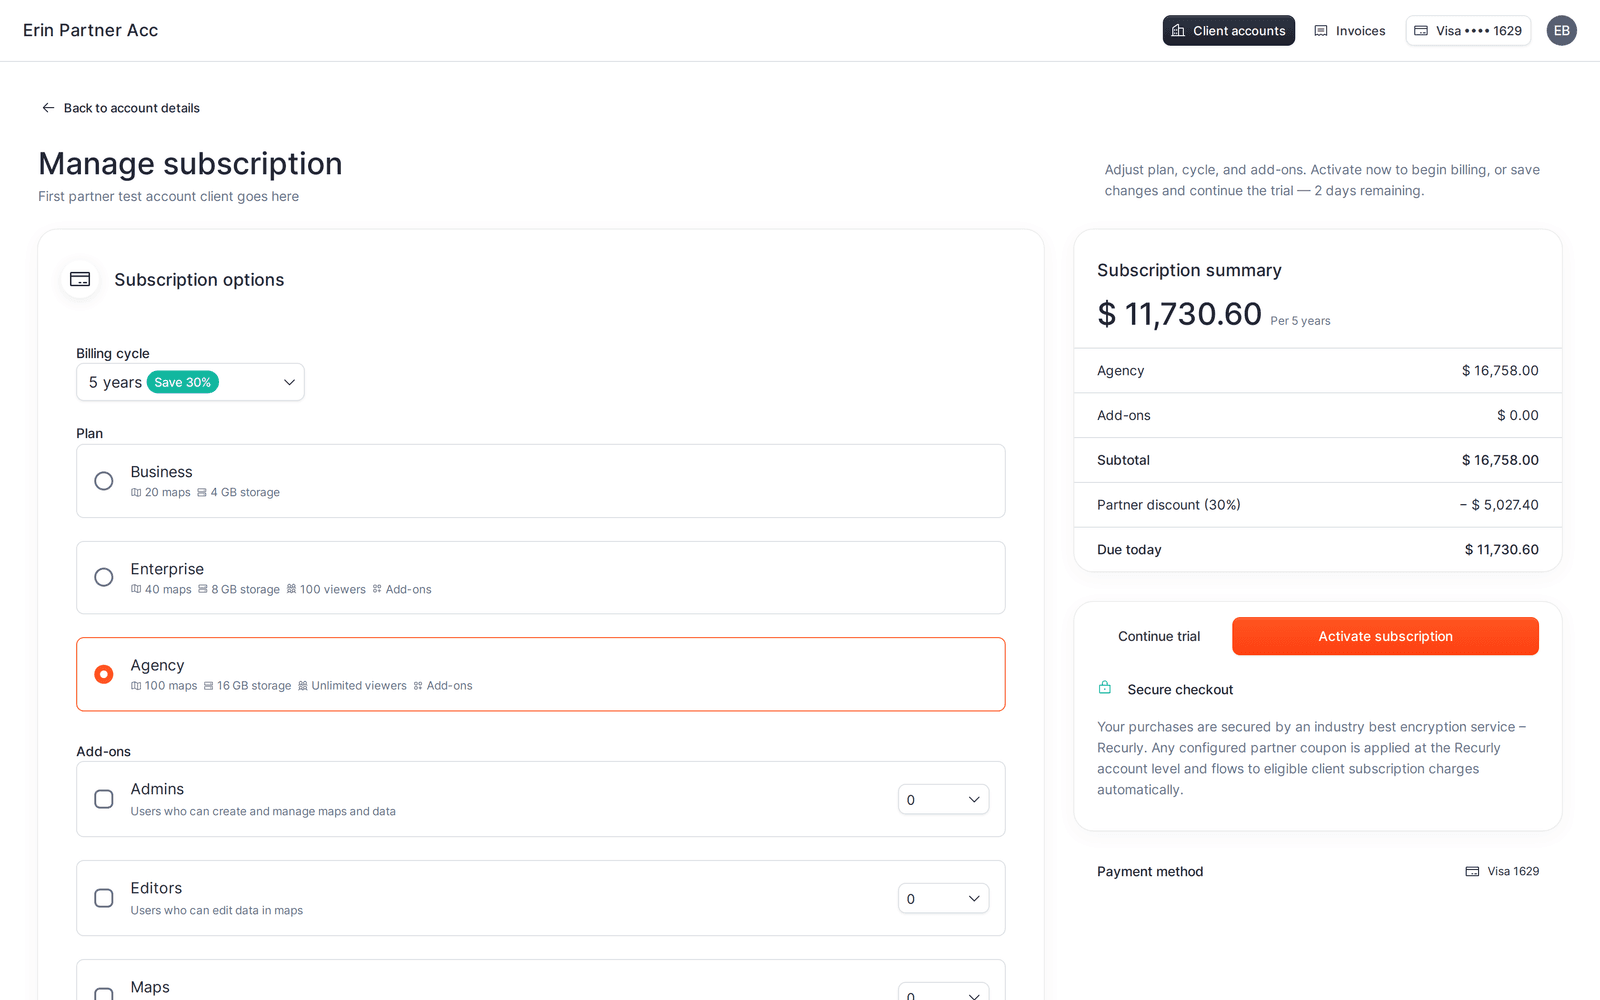Select the Enterprise plan radio button
1600x1000 pixels.
(x=104, y=577)
